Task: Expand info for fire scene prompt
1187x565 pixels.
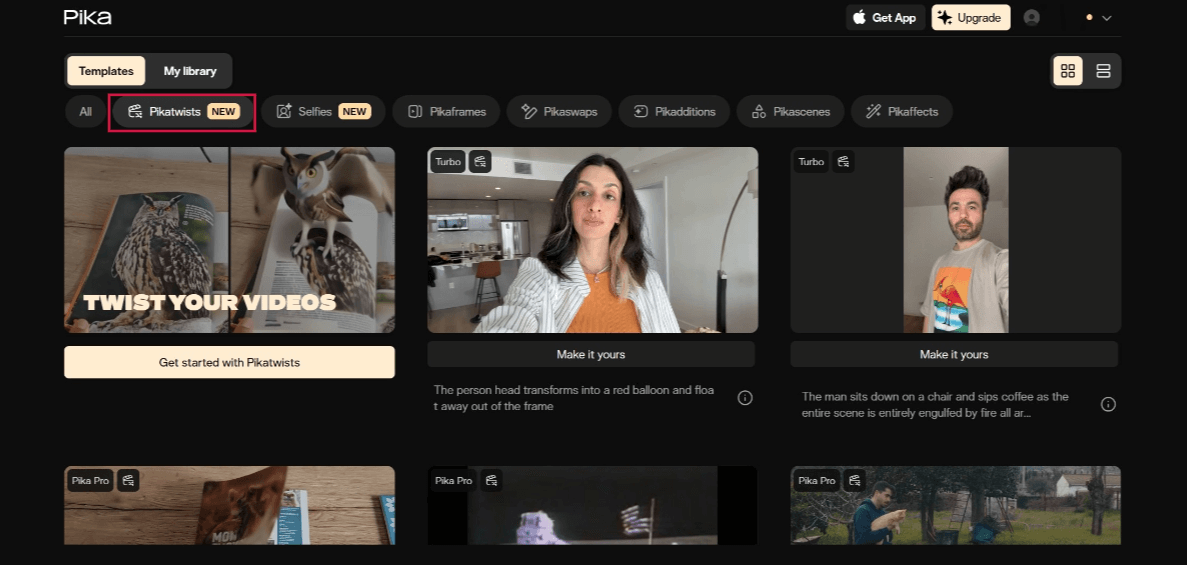Action: point(1108,404)
